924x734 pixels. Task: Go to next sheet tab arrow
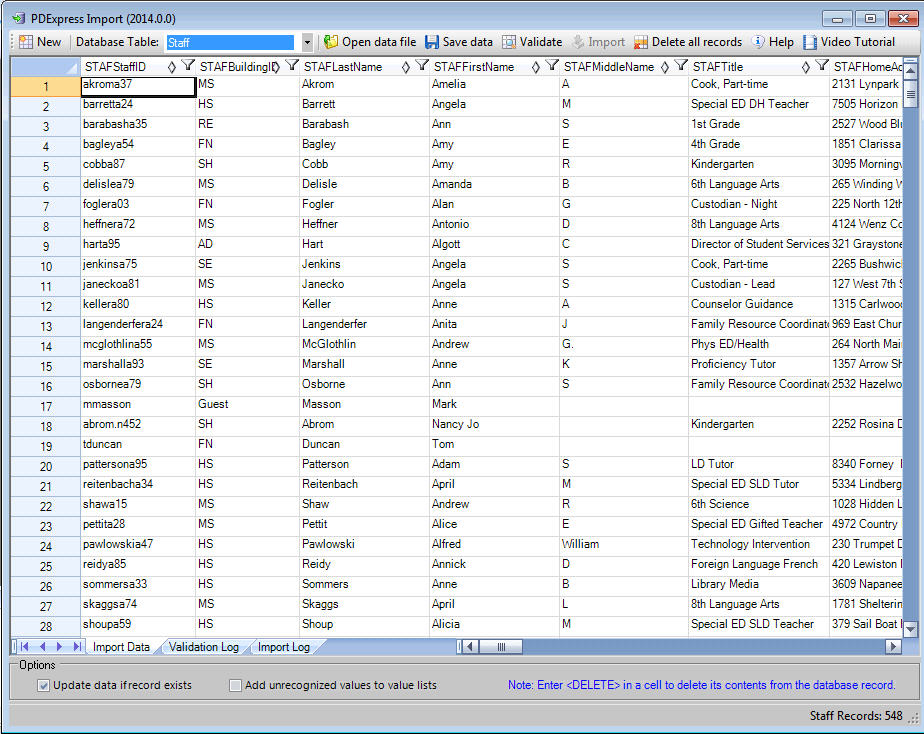click(59, 647)
